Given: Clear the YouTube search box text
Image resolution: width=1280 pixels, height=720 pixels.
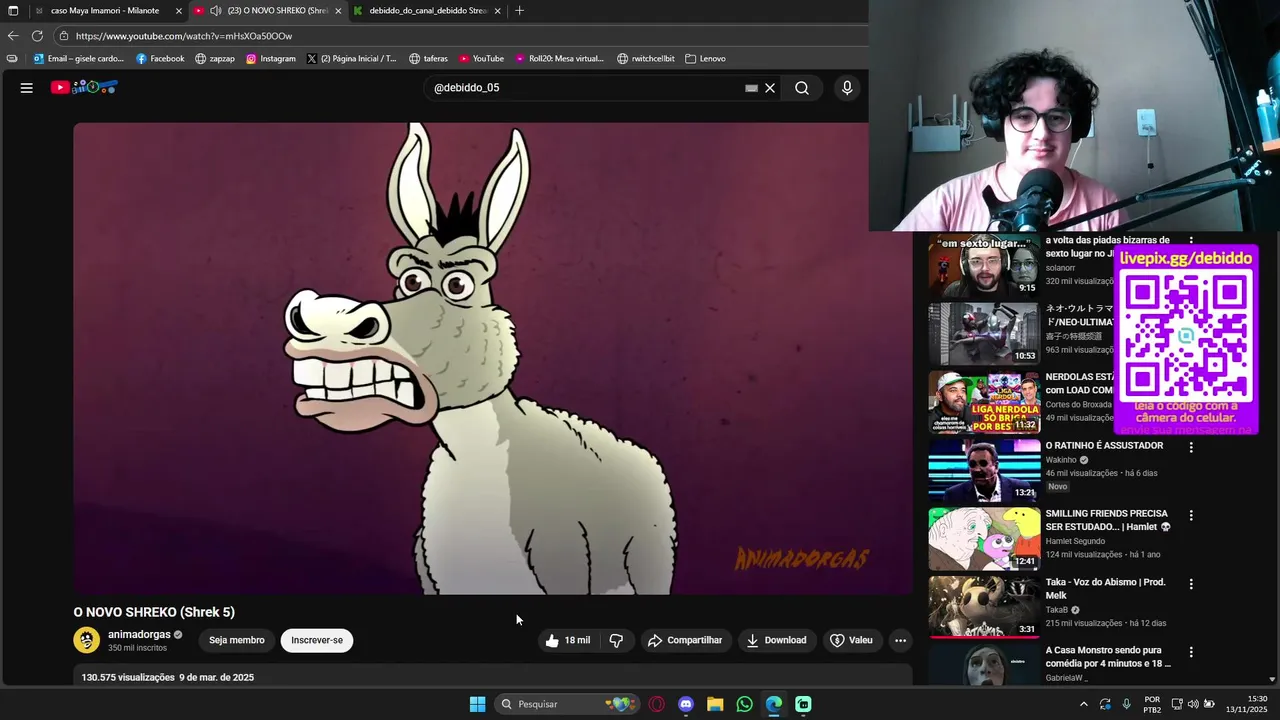Looking at the screenshot, I should pyautogui.click(x=770, y=88).
